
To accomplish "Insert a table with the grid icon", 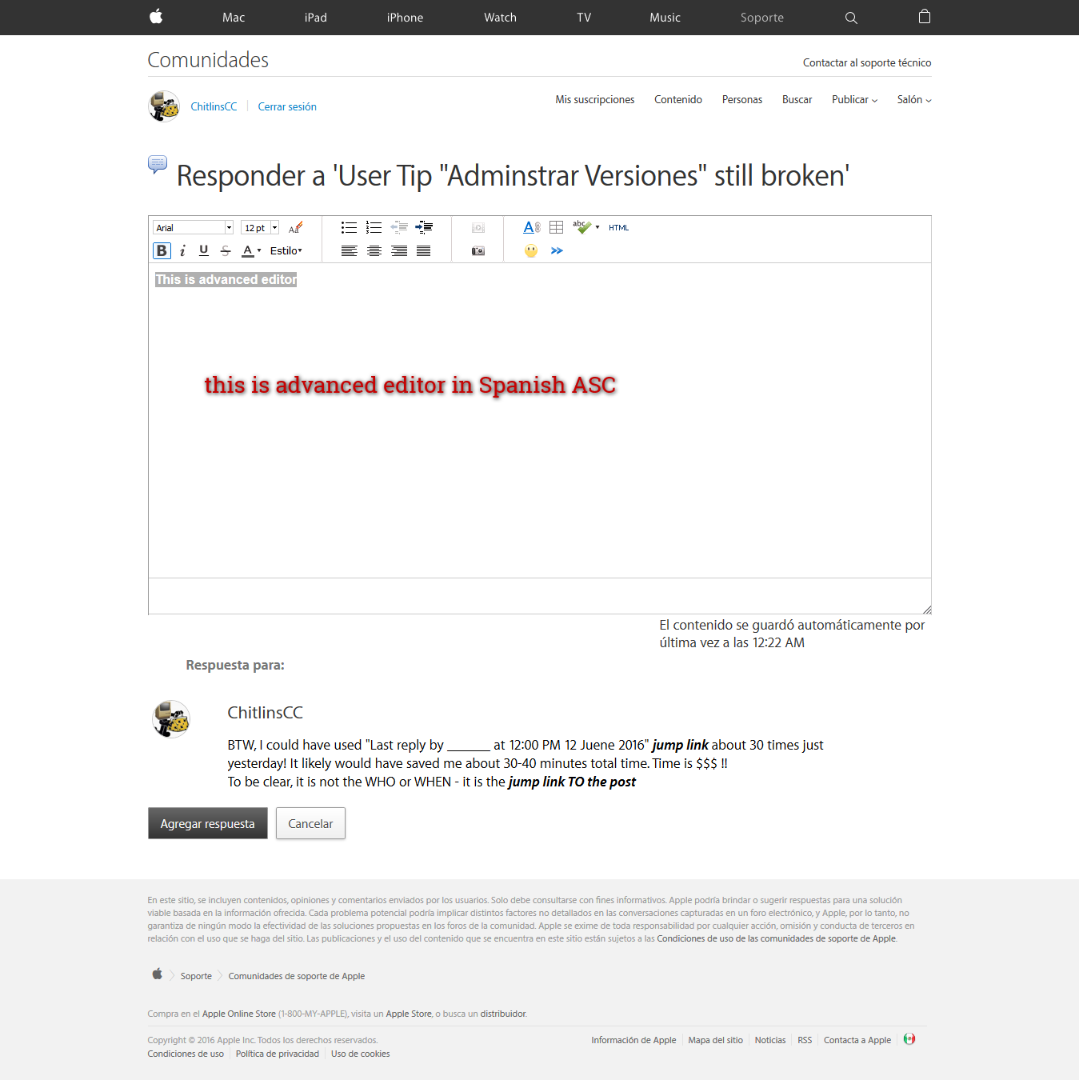I will point(556,227).
